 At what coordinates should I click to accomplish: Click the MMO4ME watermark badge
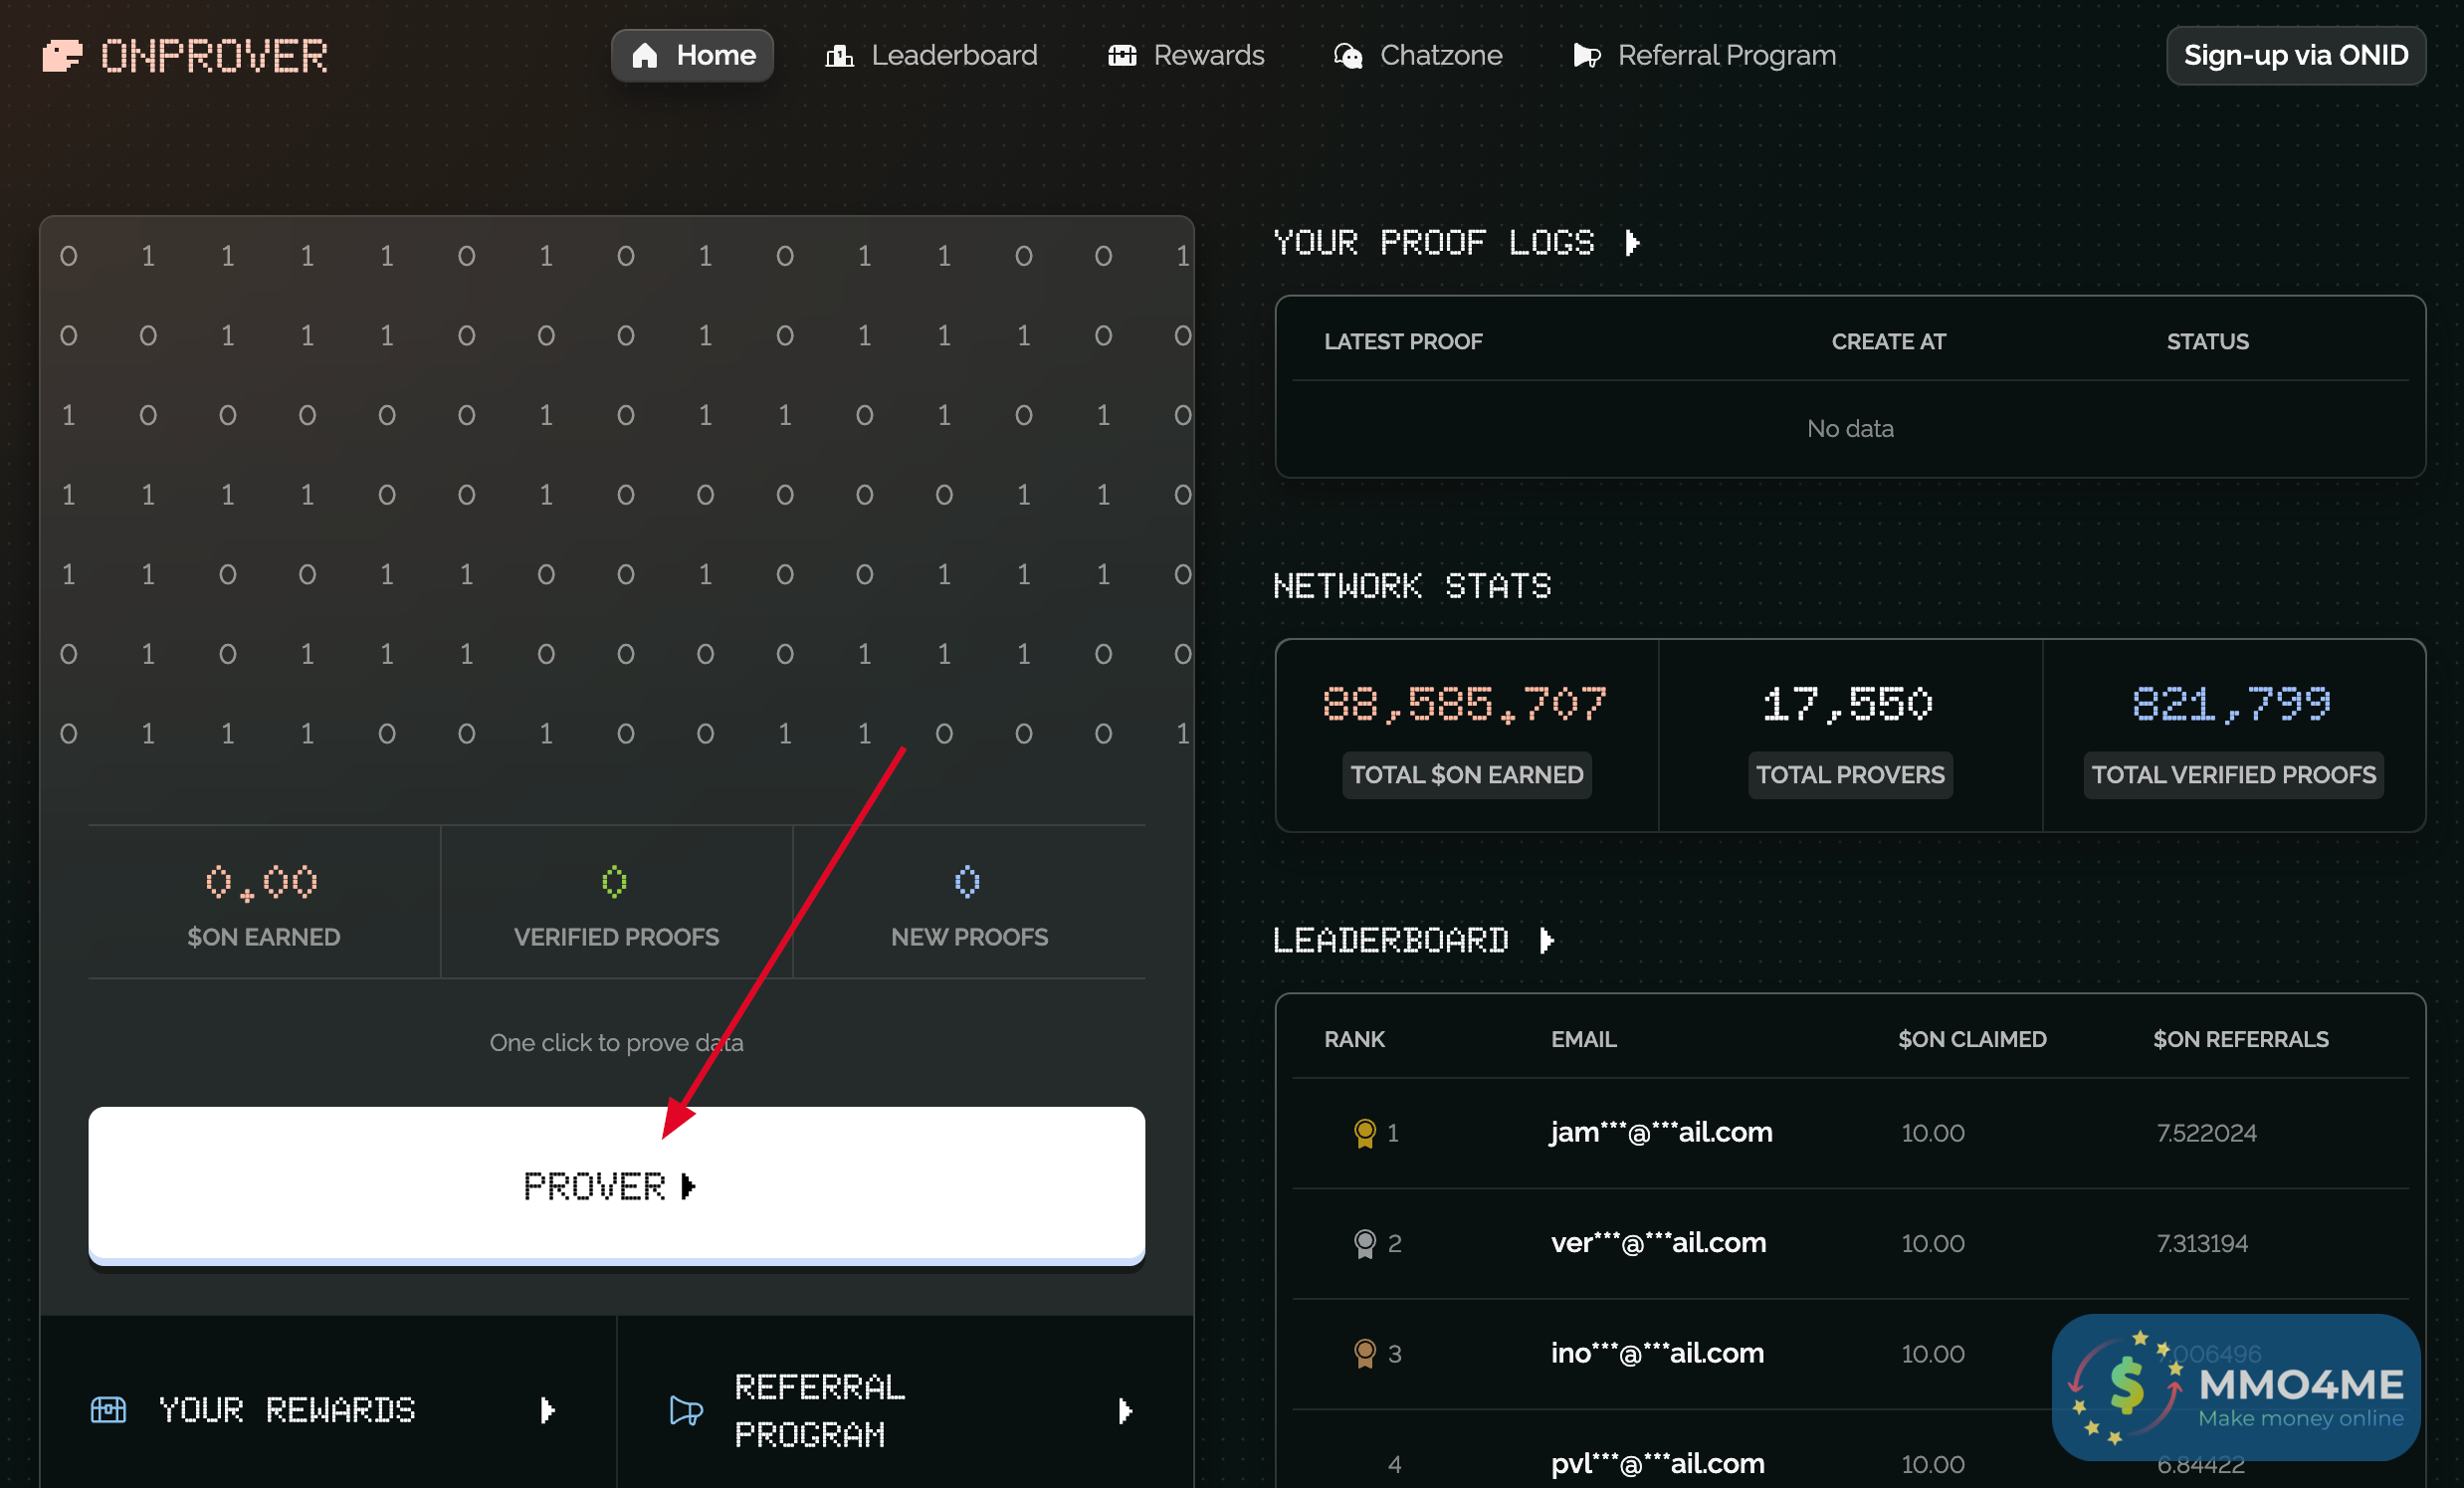[x=2236, y=1387]
